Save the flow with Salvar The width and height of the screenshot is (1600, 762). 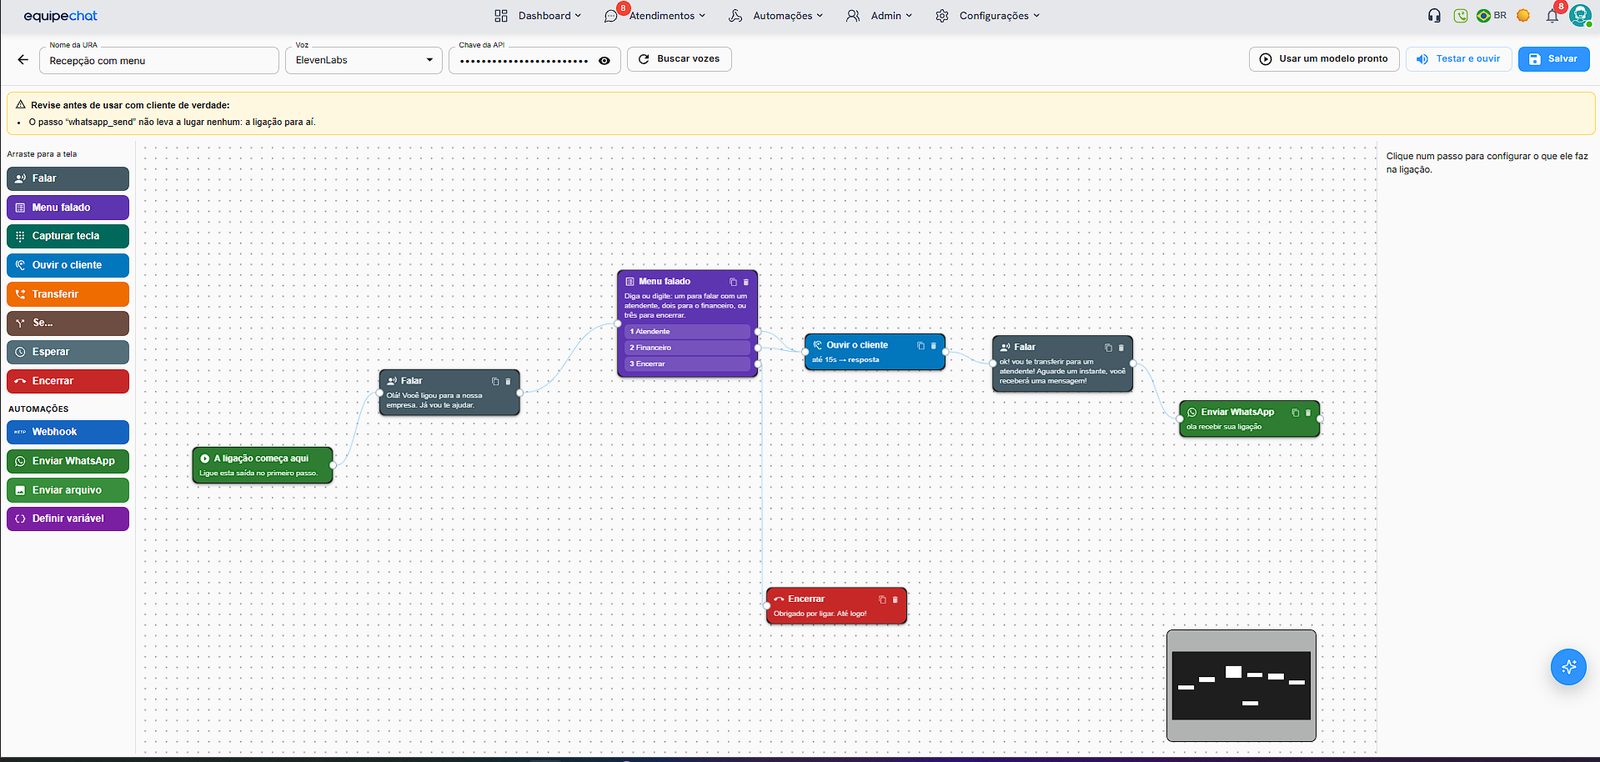tap(1554, 59)
